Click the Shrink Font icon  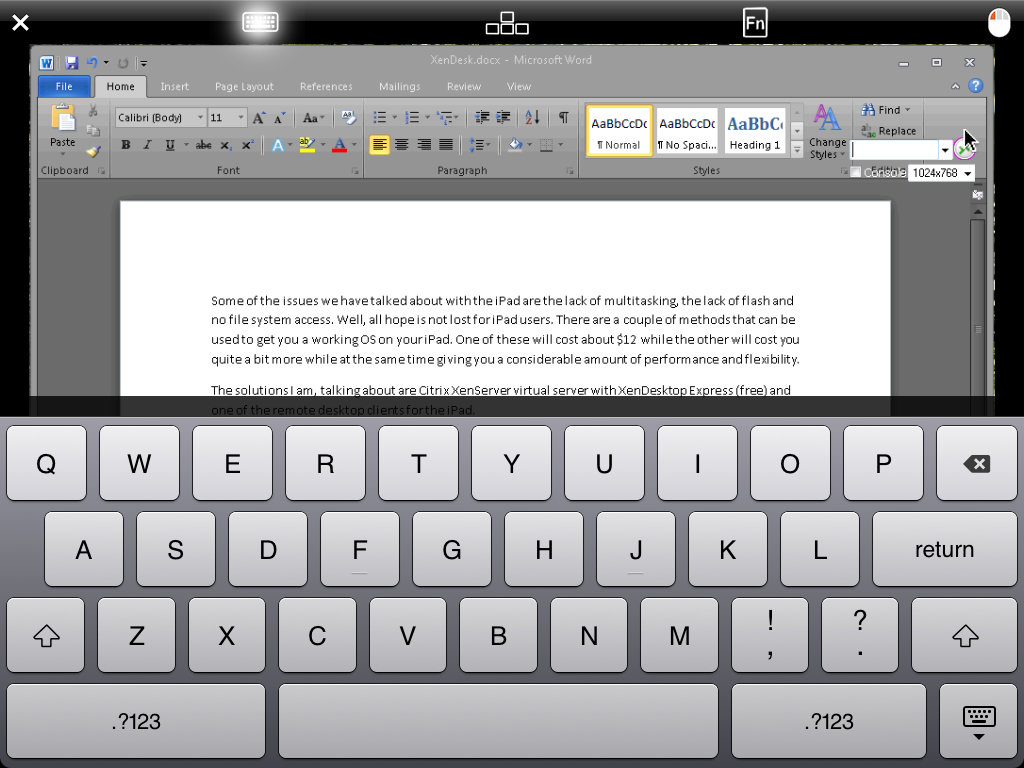pyautogui.click(x=280, y=118)
